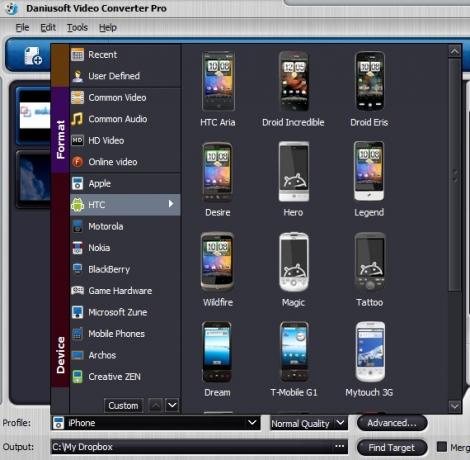Open the Apple device category
470x460 pixels.
(125, 183)
